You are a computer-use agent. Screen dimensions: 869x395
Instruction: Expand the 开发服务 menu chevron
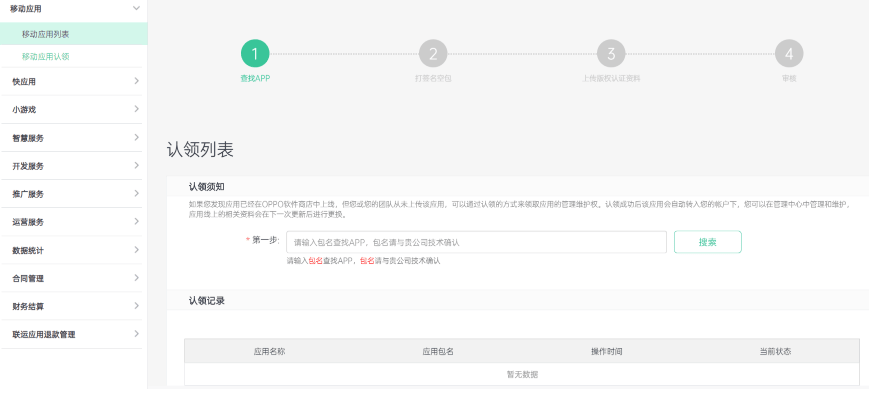[136, 166]
